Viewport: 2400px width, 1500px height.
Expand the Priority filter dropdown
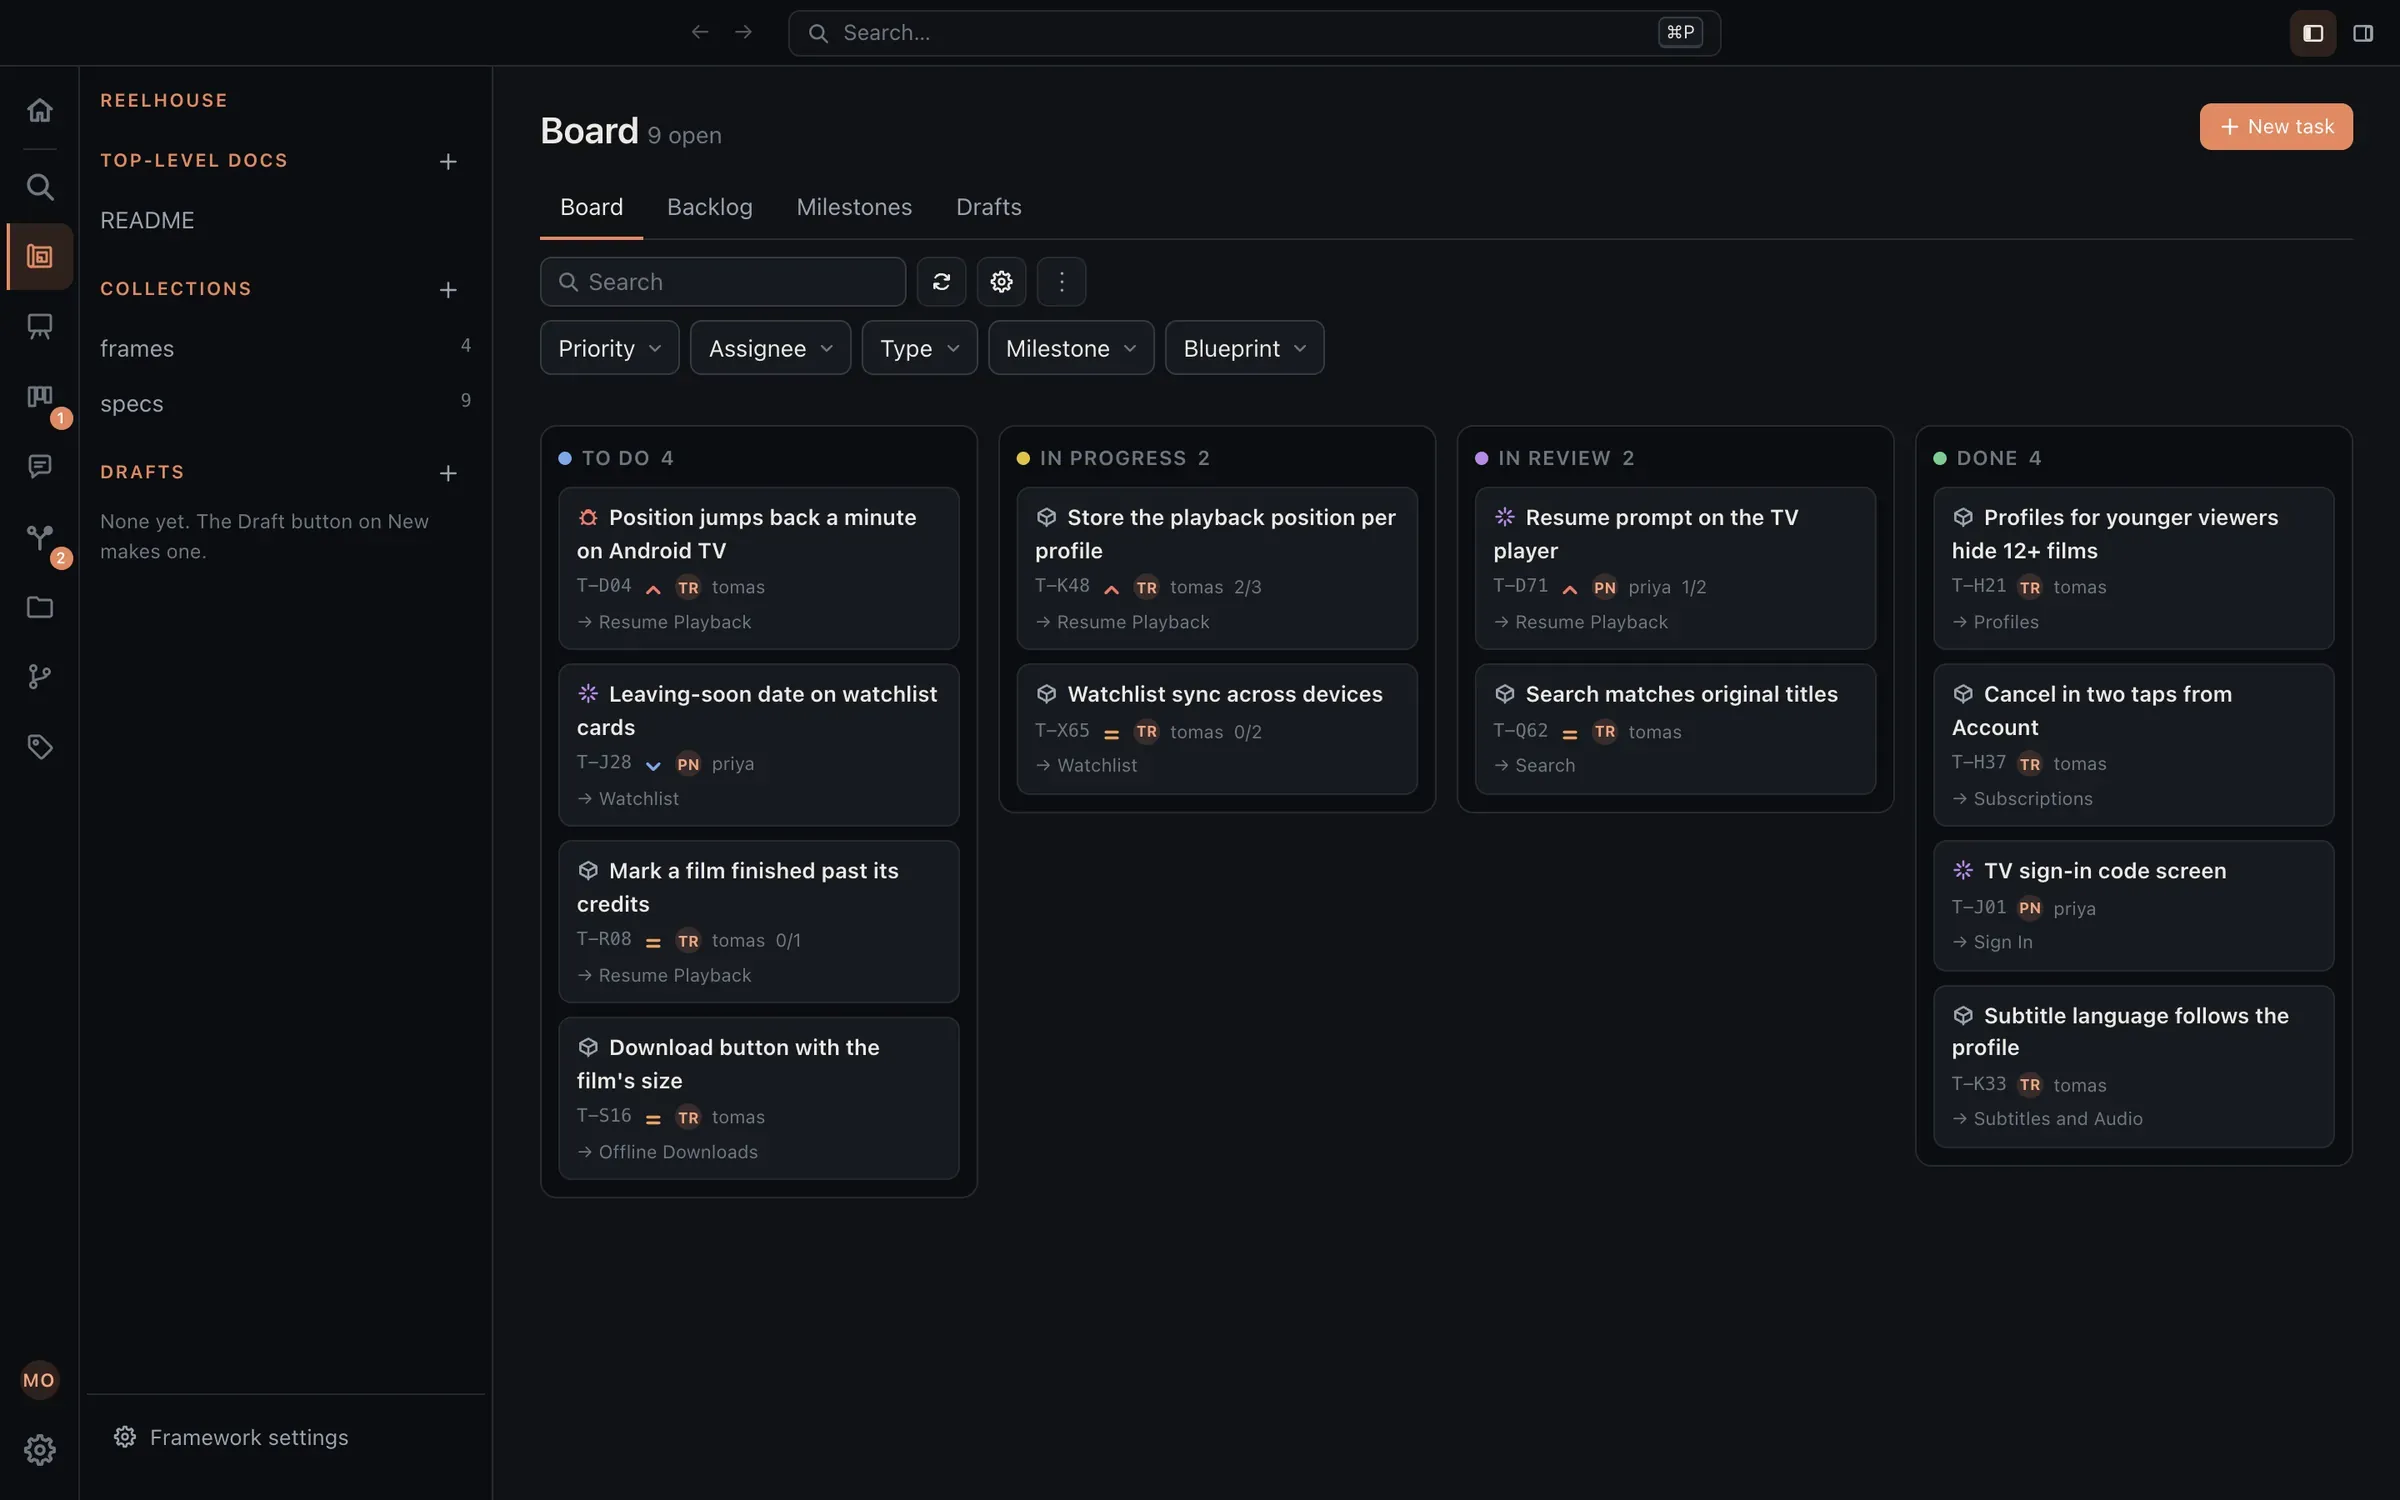click(x=609, y=348)
